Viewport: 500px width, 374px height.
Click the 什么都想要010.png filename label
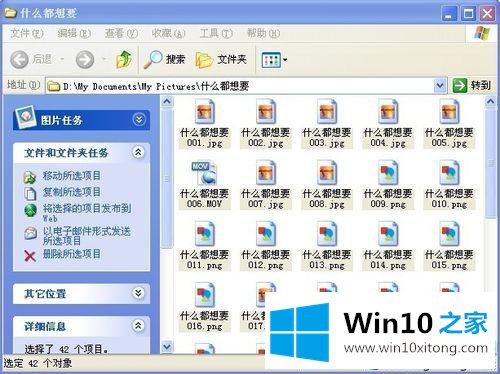tap(449, 199)
